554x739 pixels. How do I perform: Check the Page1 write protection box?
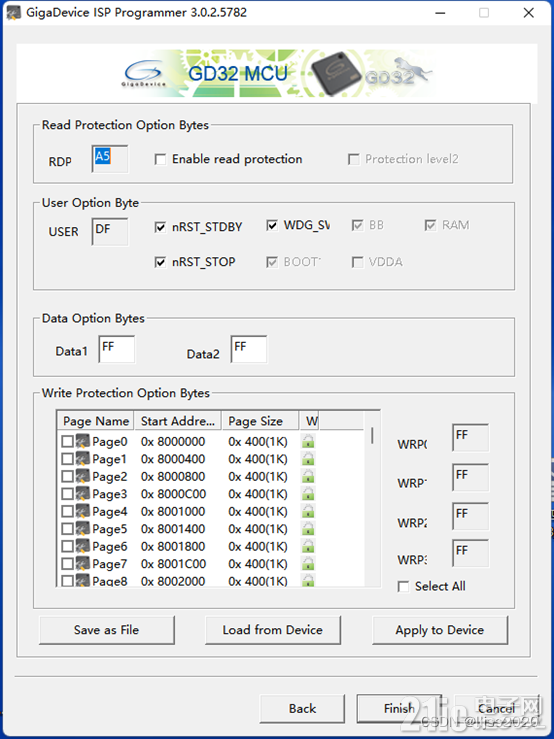click(67, 459)
